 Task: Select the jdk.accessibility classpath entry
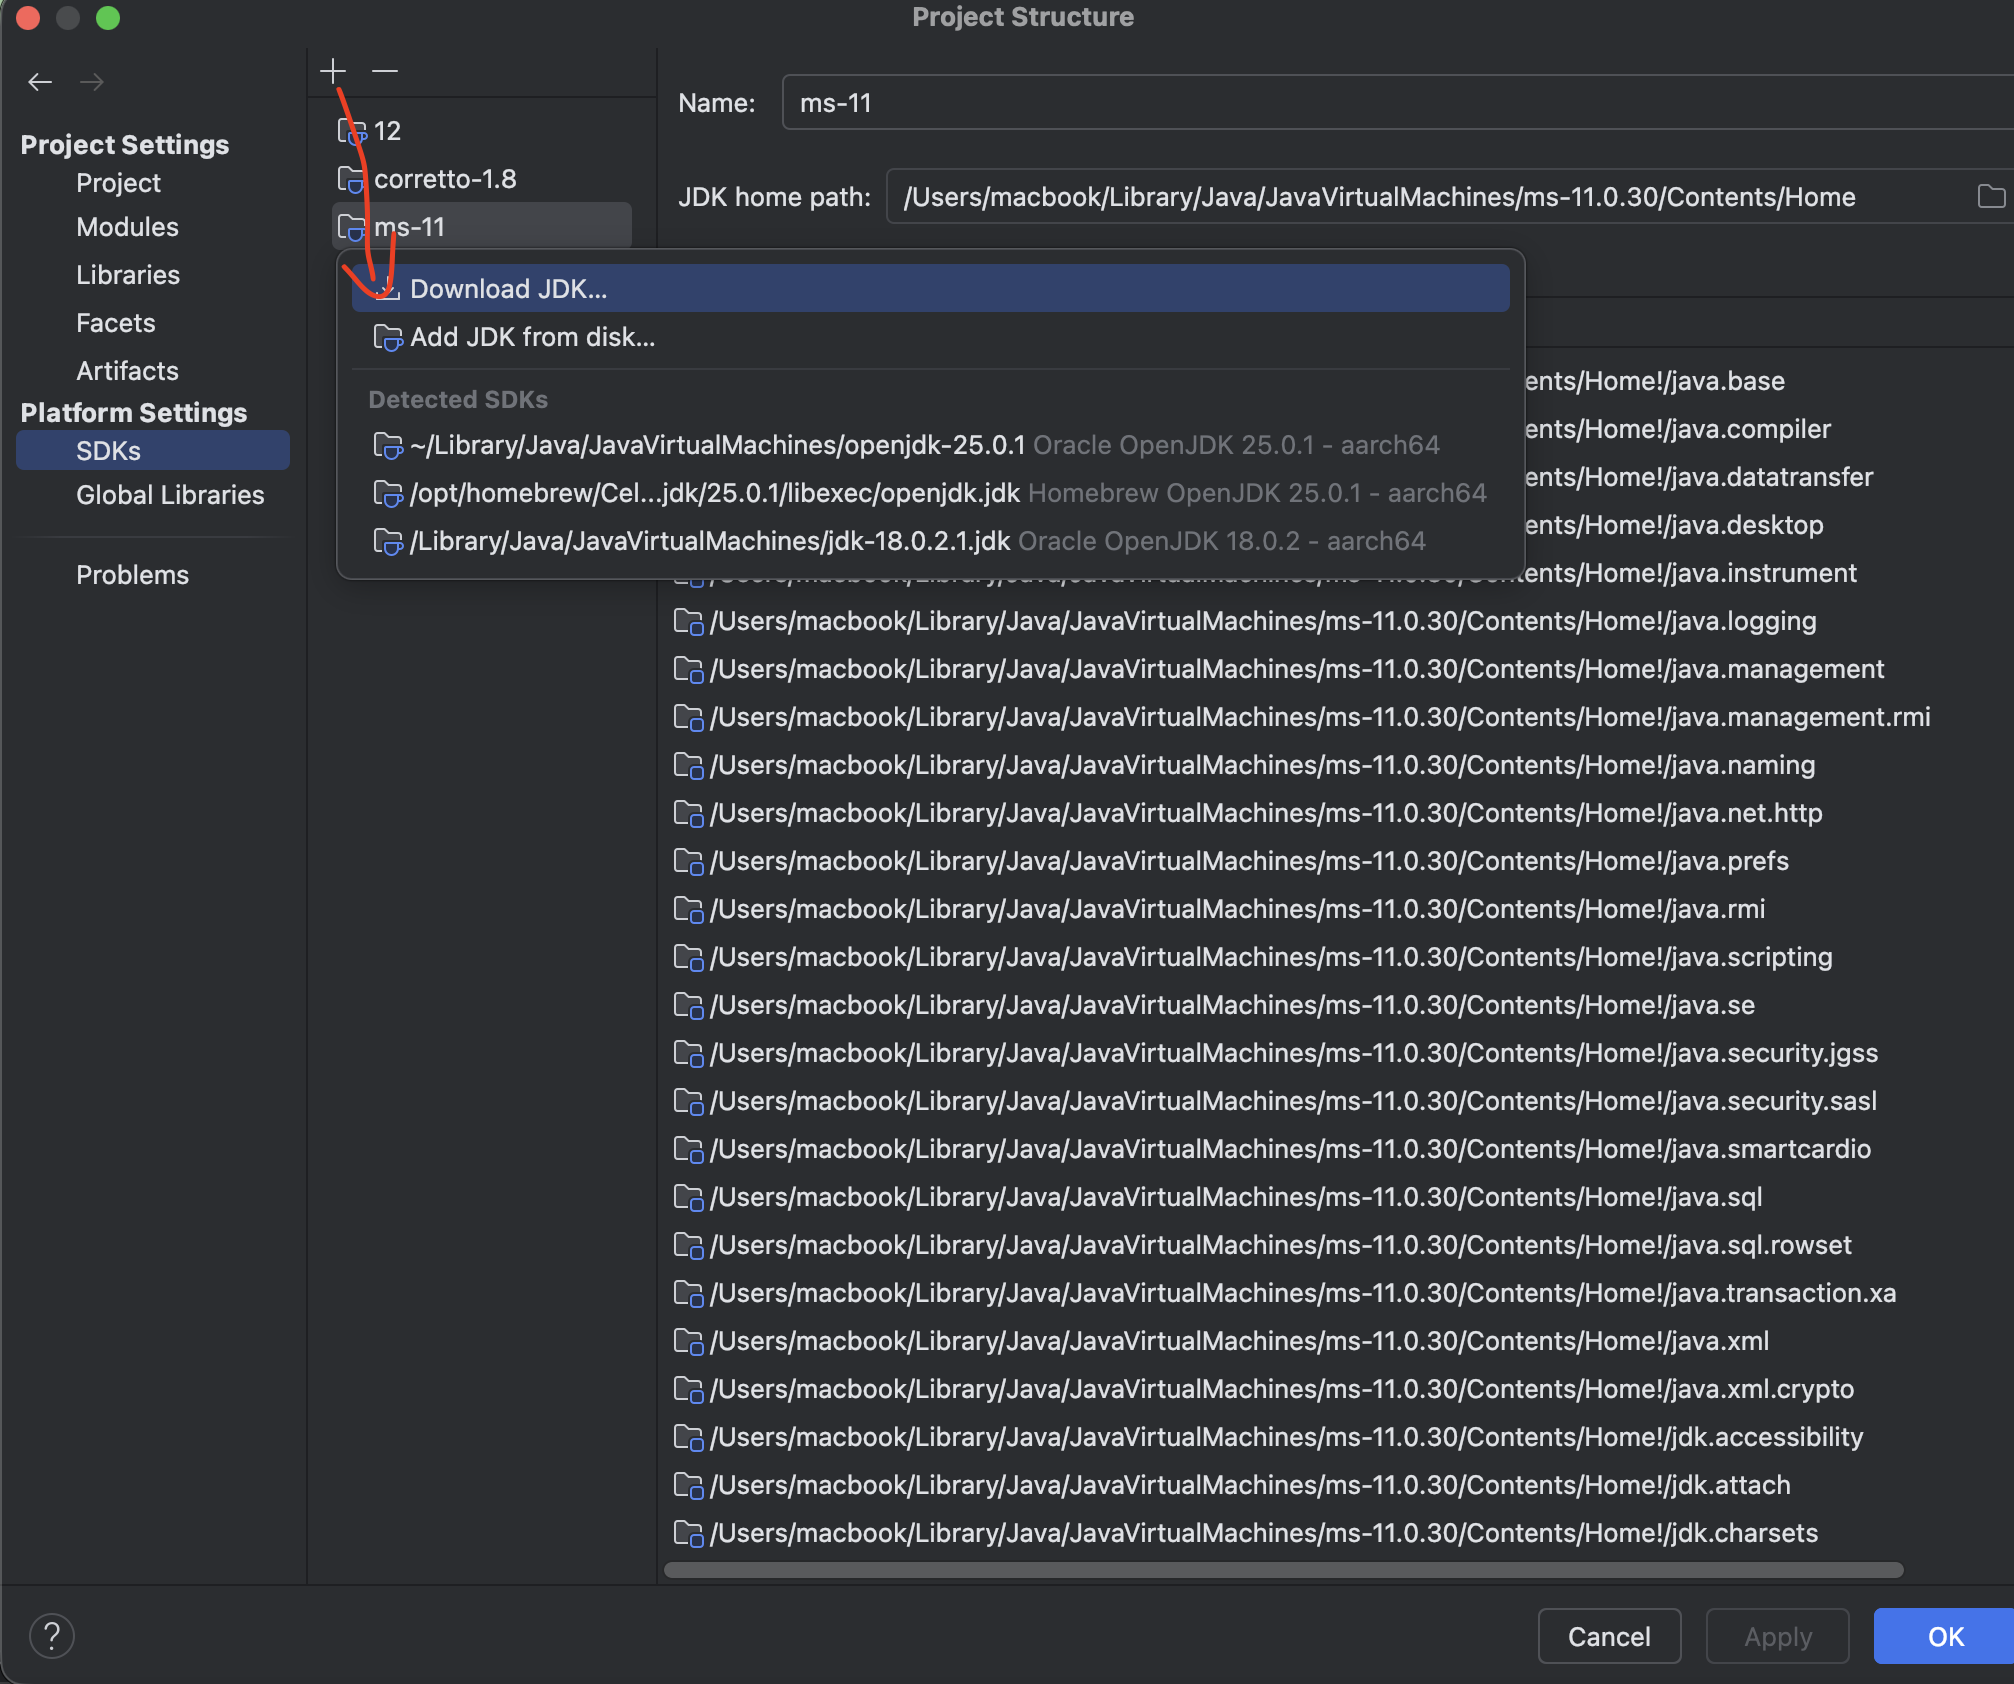pos(1268,1437)
